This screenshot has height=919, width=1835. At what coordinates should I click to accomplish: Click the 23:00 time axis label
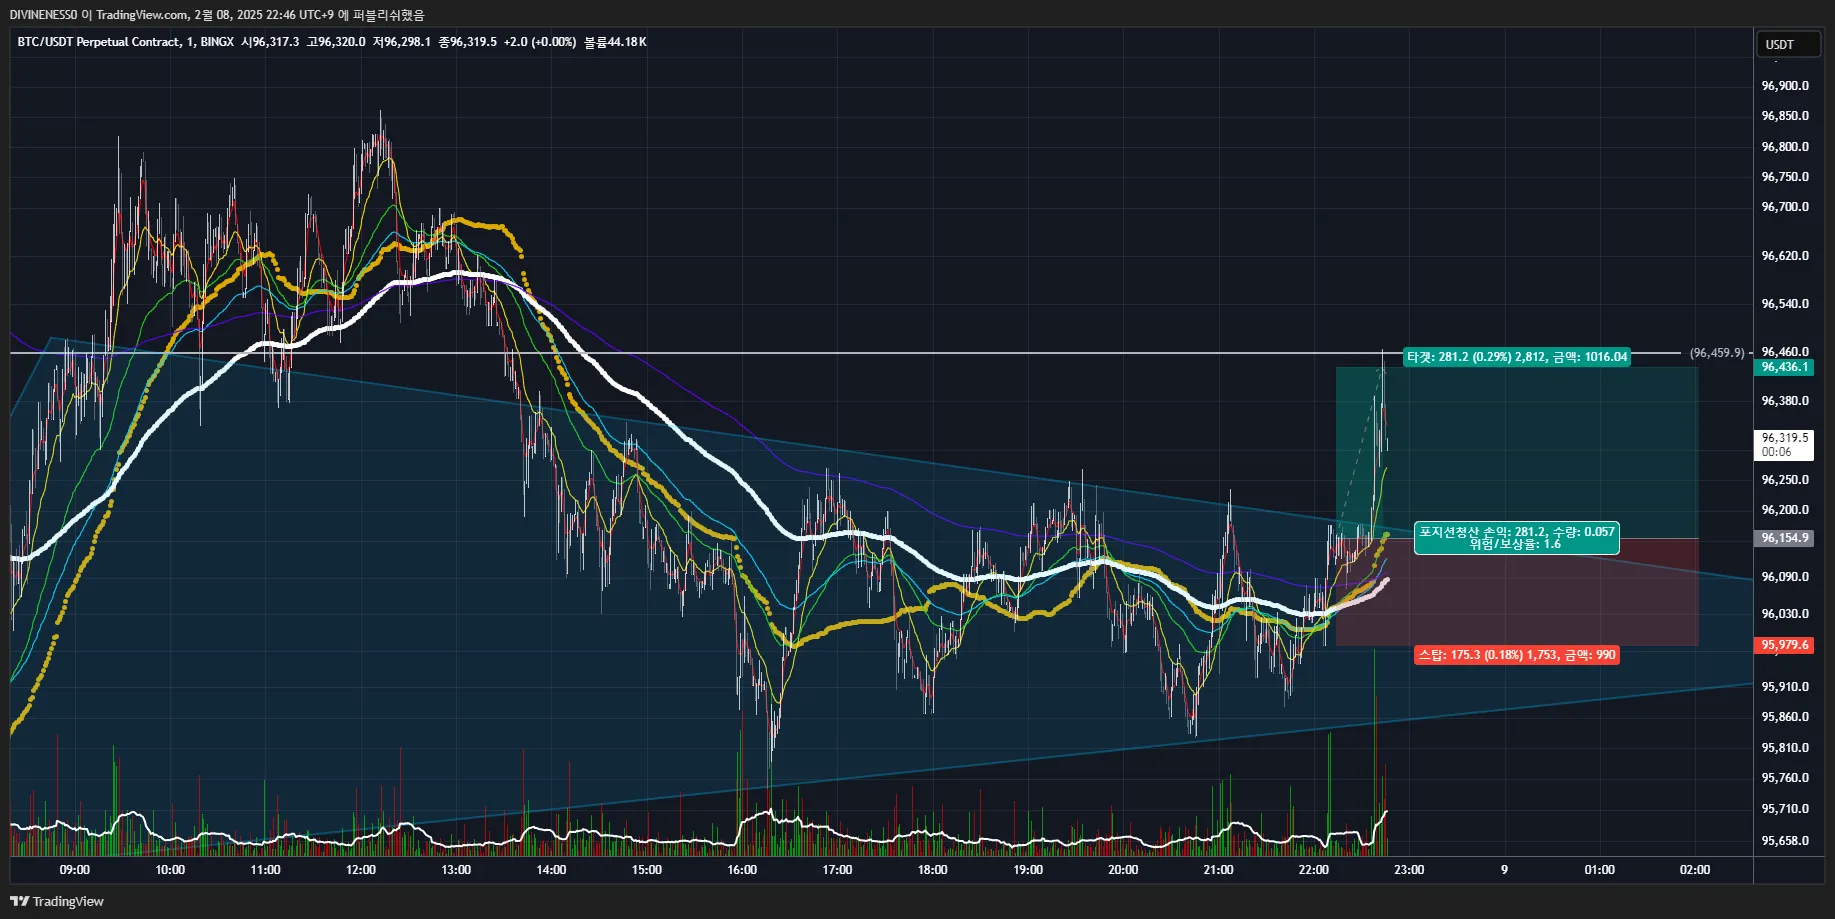click(x=1409, y=870)
